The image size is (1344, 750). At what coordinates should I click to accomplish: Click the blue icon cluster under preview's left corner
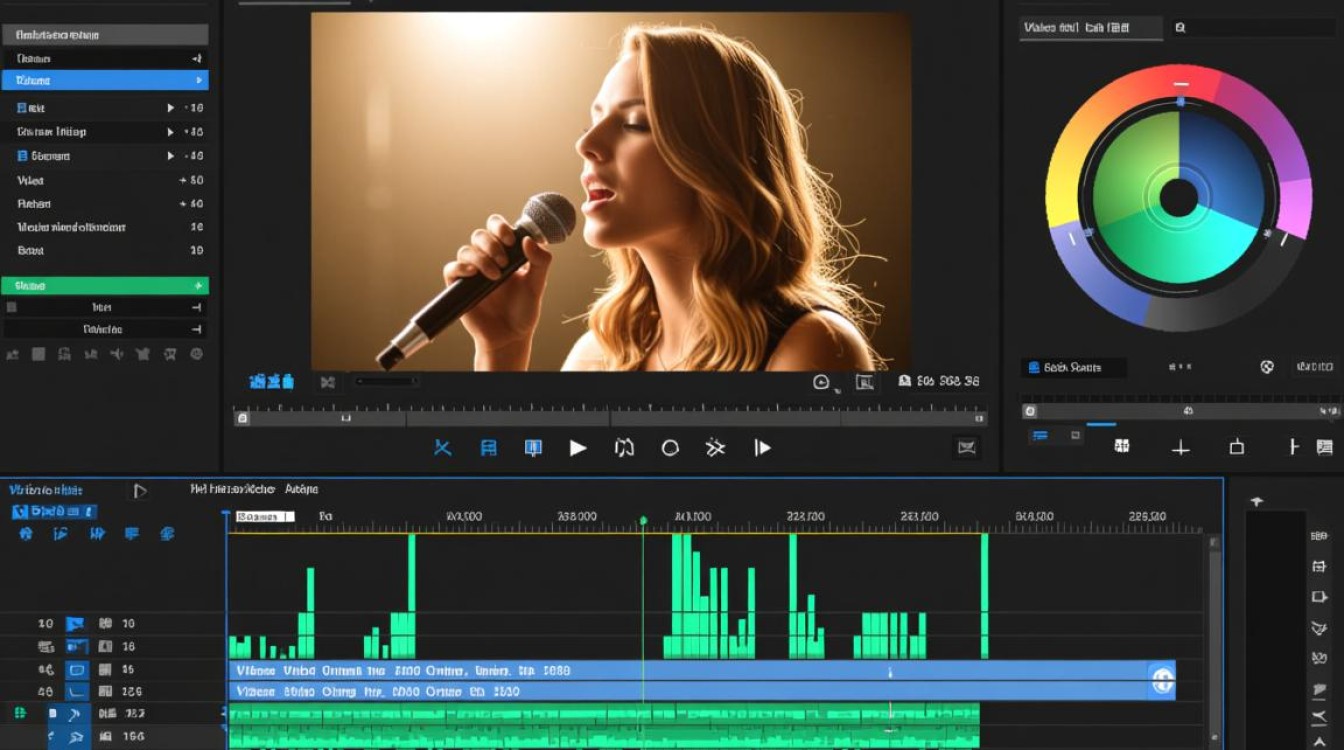coord(271,381)
